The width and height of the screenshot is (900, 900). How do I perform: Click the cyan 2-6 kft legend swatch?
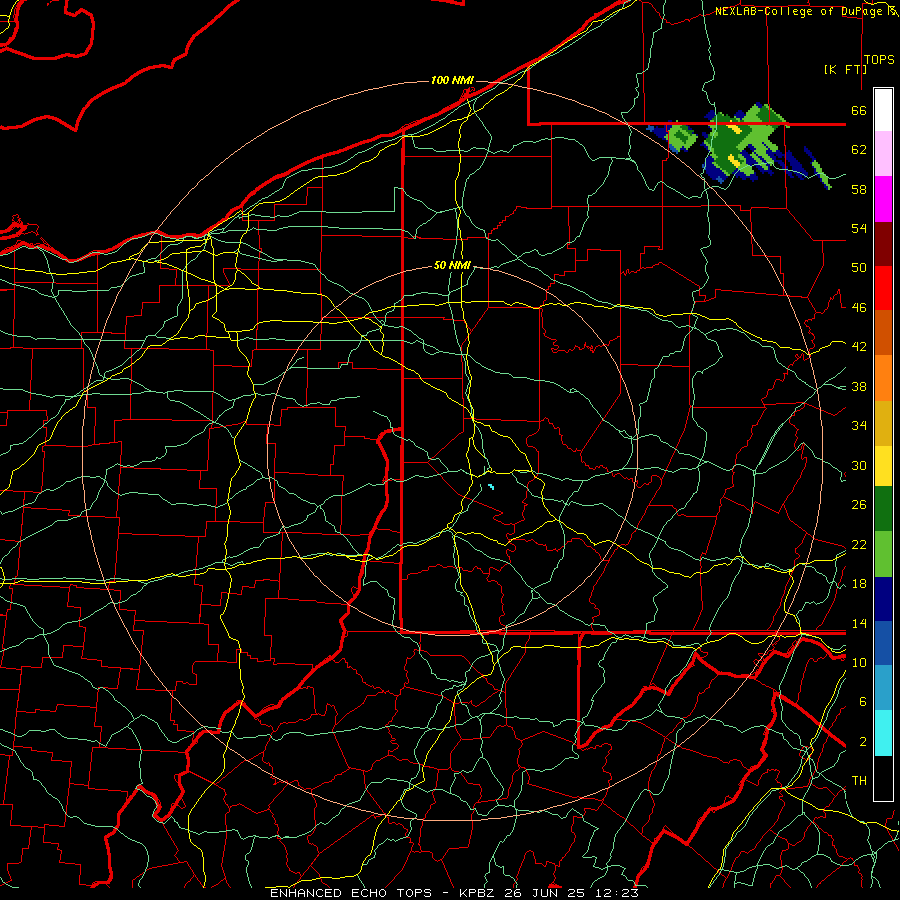883,733
